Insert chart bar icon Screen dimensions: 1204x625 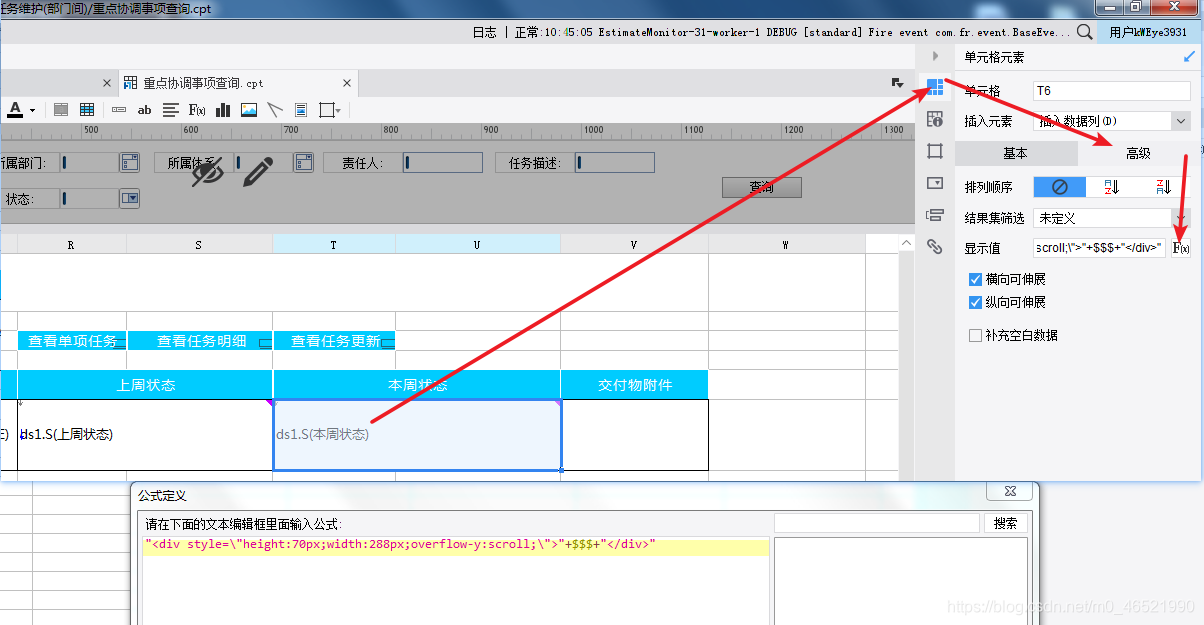pyautogui.click(x=223, y=110)
